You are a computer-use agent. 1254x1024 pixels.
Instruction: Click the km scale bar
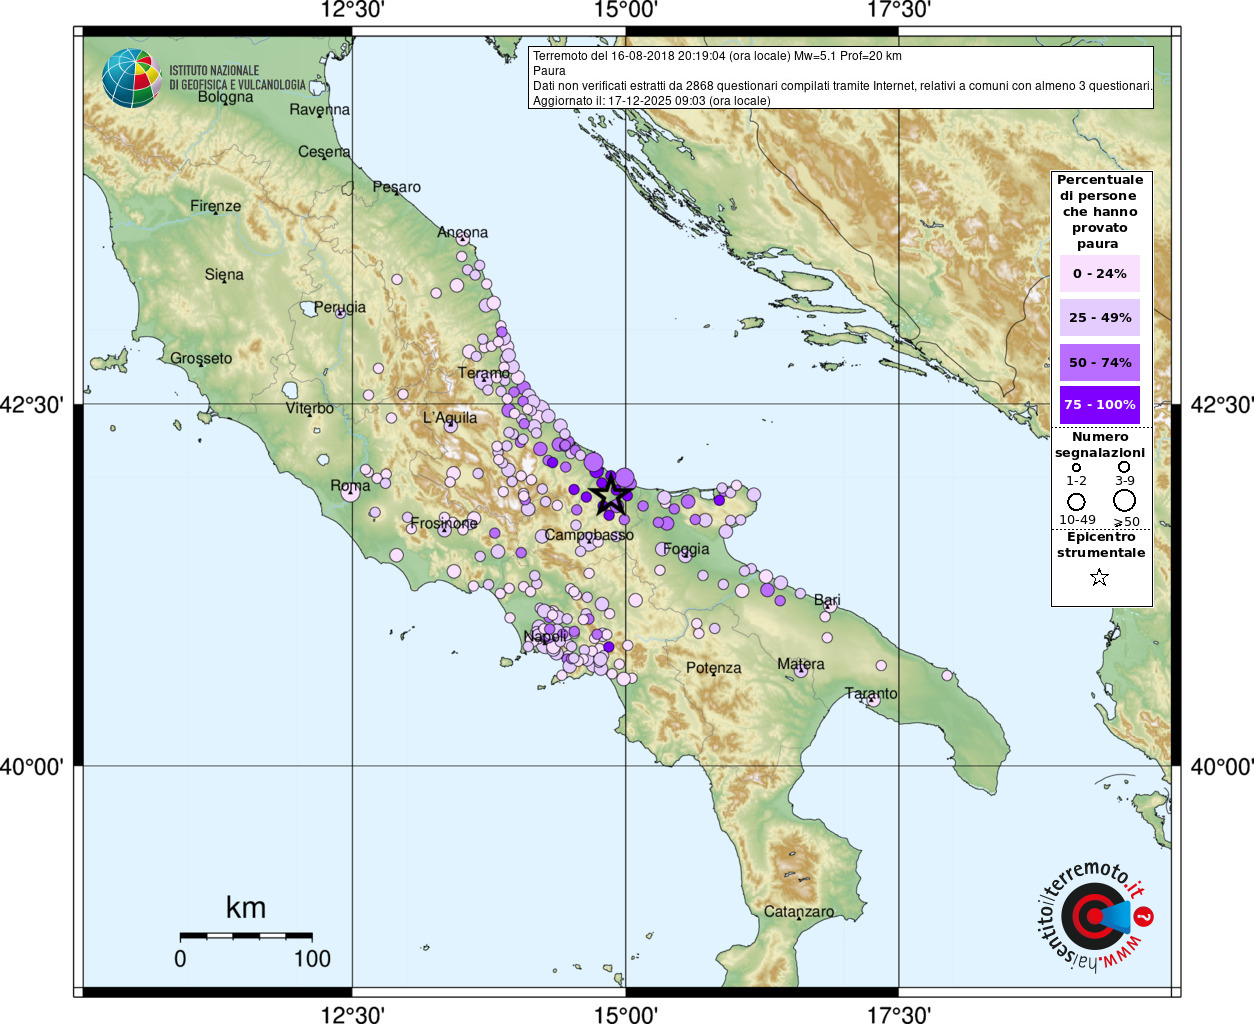246,936
